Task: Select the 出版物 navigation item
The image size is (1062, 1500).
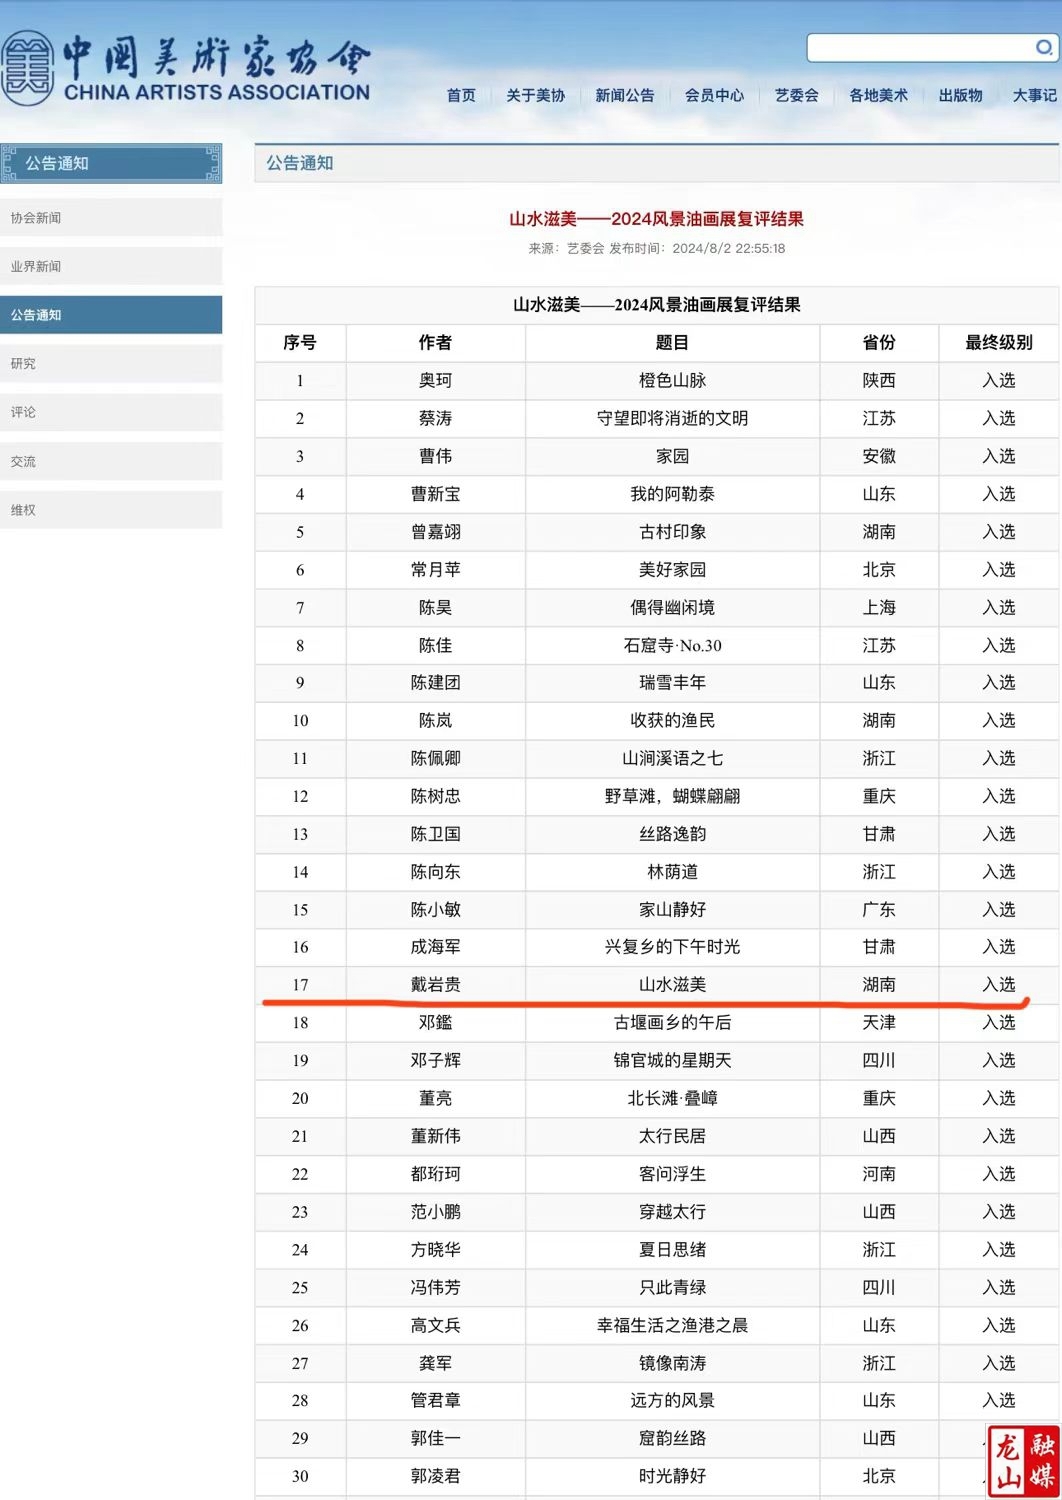Action: point(960,95)
